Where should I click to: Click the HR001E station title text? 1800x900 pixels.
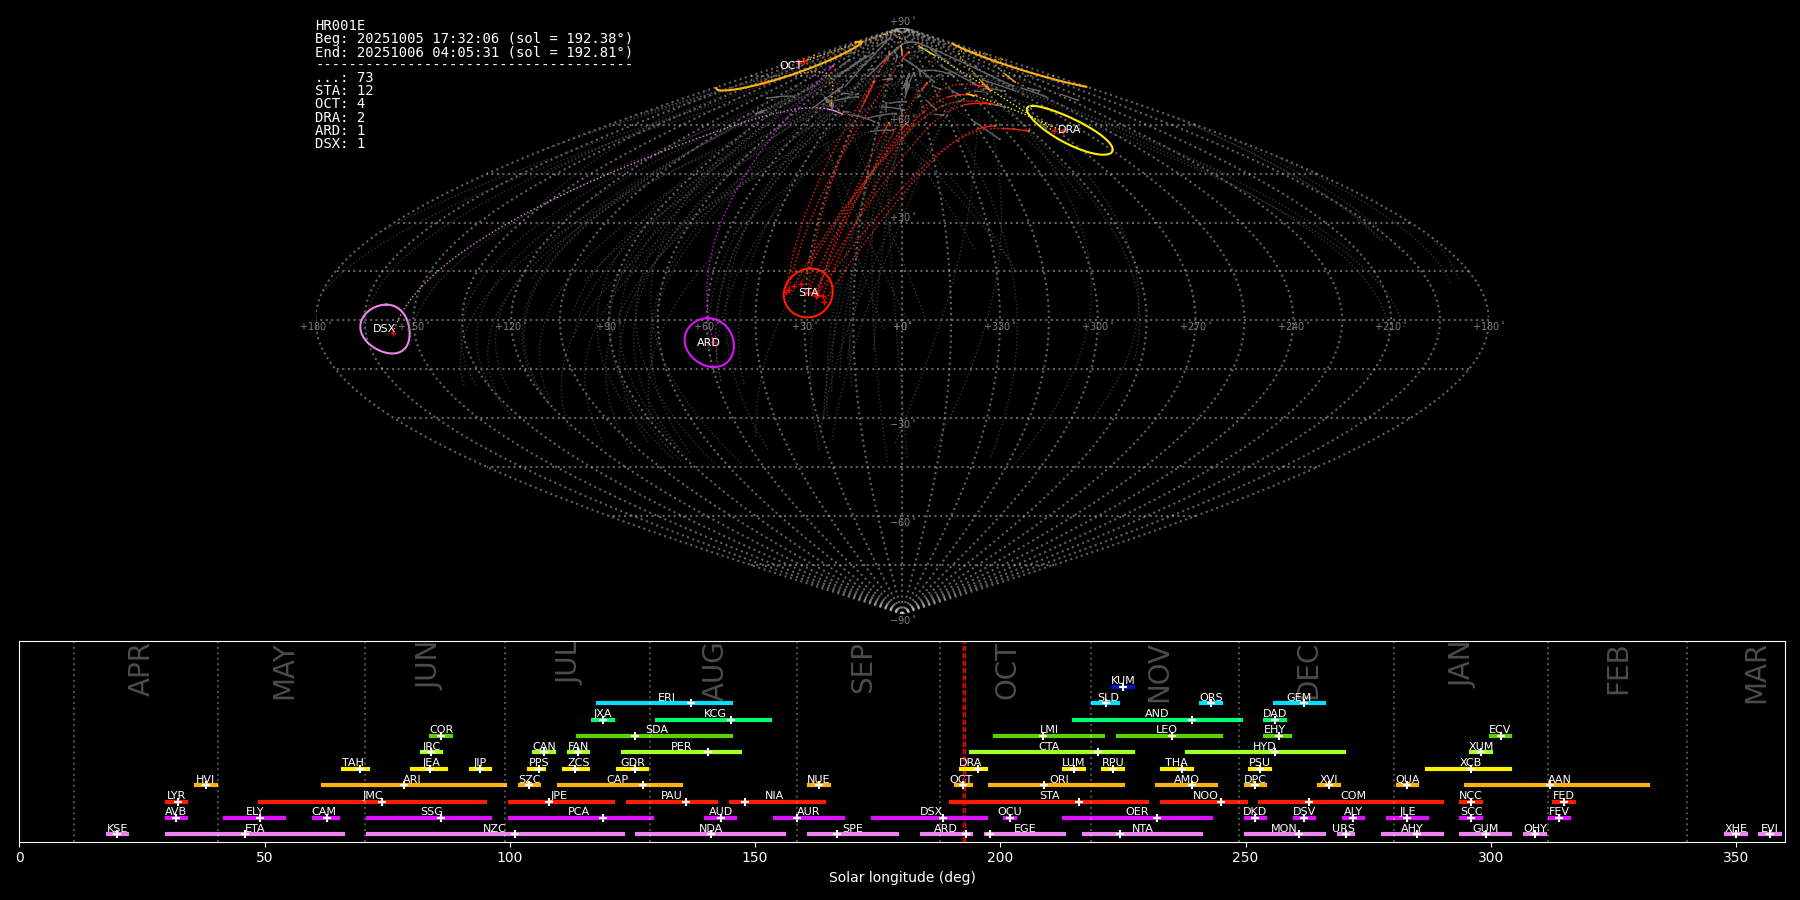340,26
